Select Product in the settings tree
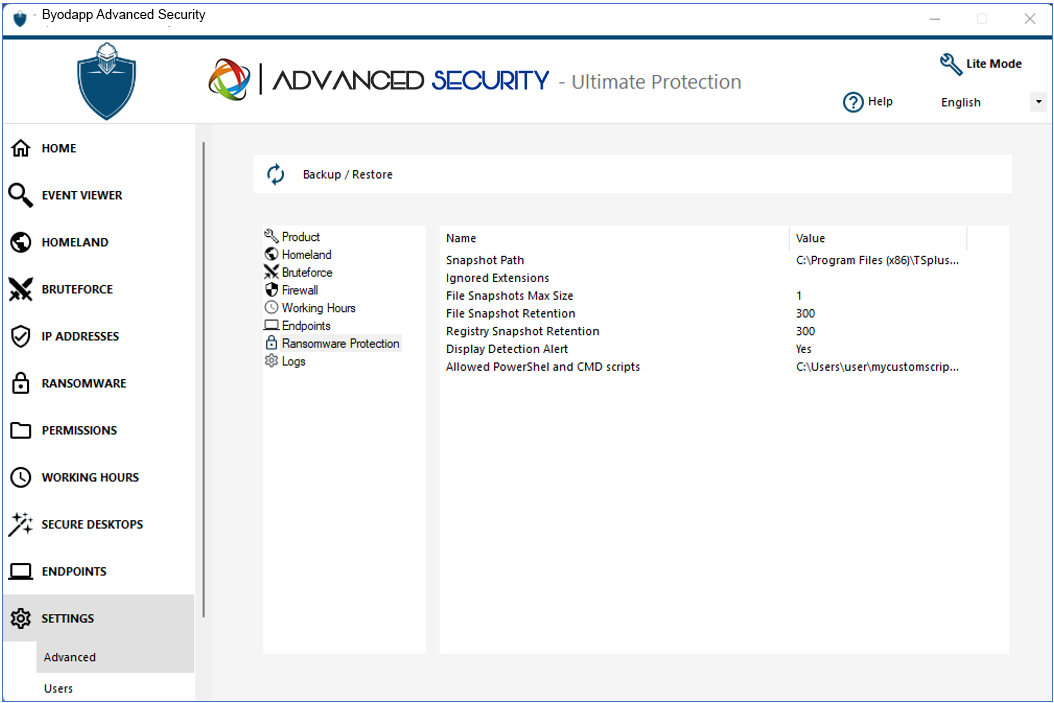The image size is (1054, 703). (x=300, y=237)
